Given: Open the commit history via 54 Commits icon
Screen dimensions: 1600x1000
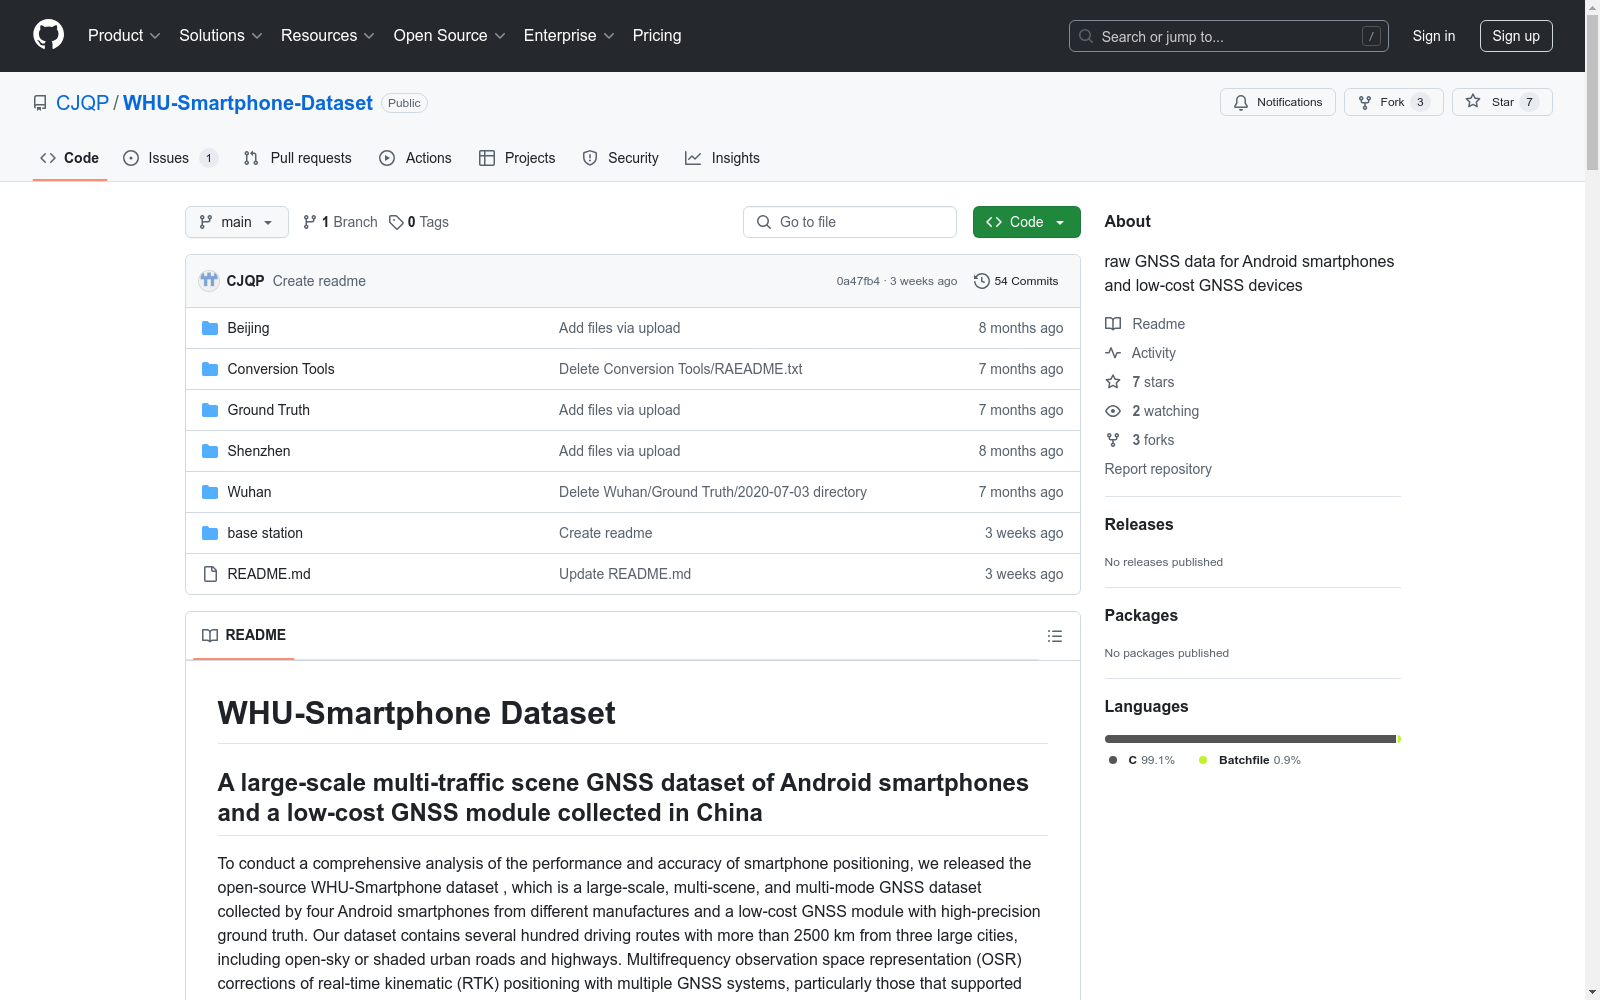Looking at the screenshot, I should click(981, 281).
